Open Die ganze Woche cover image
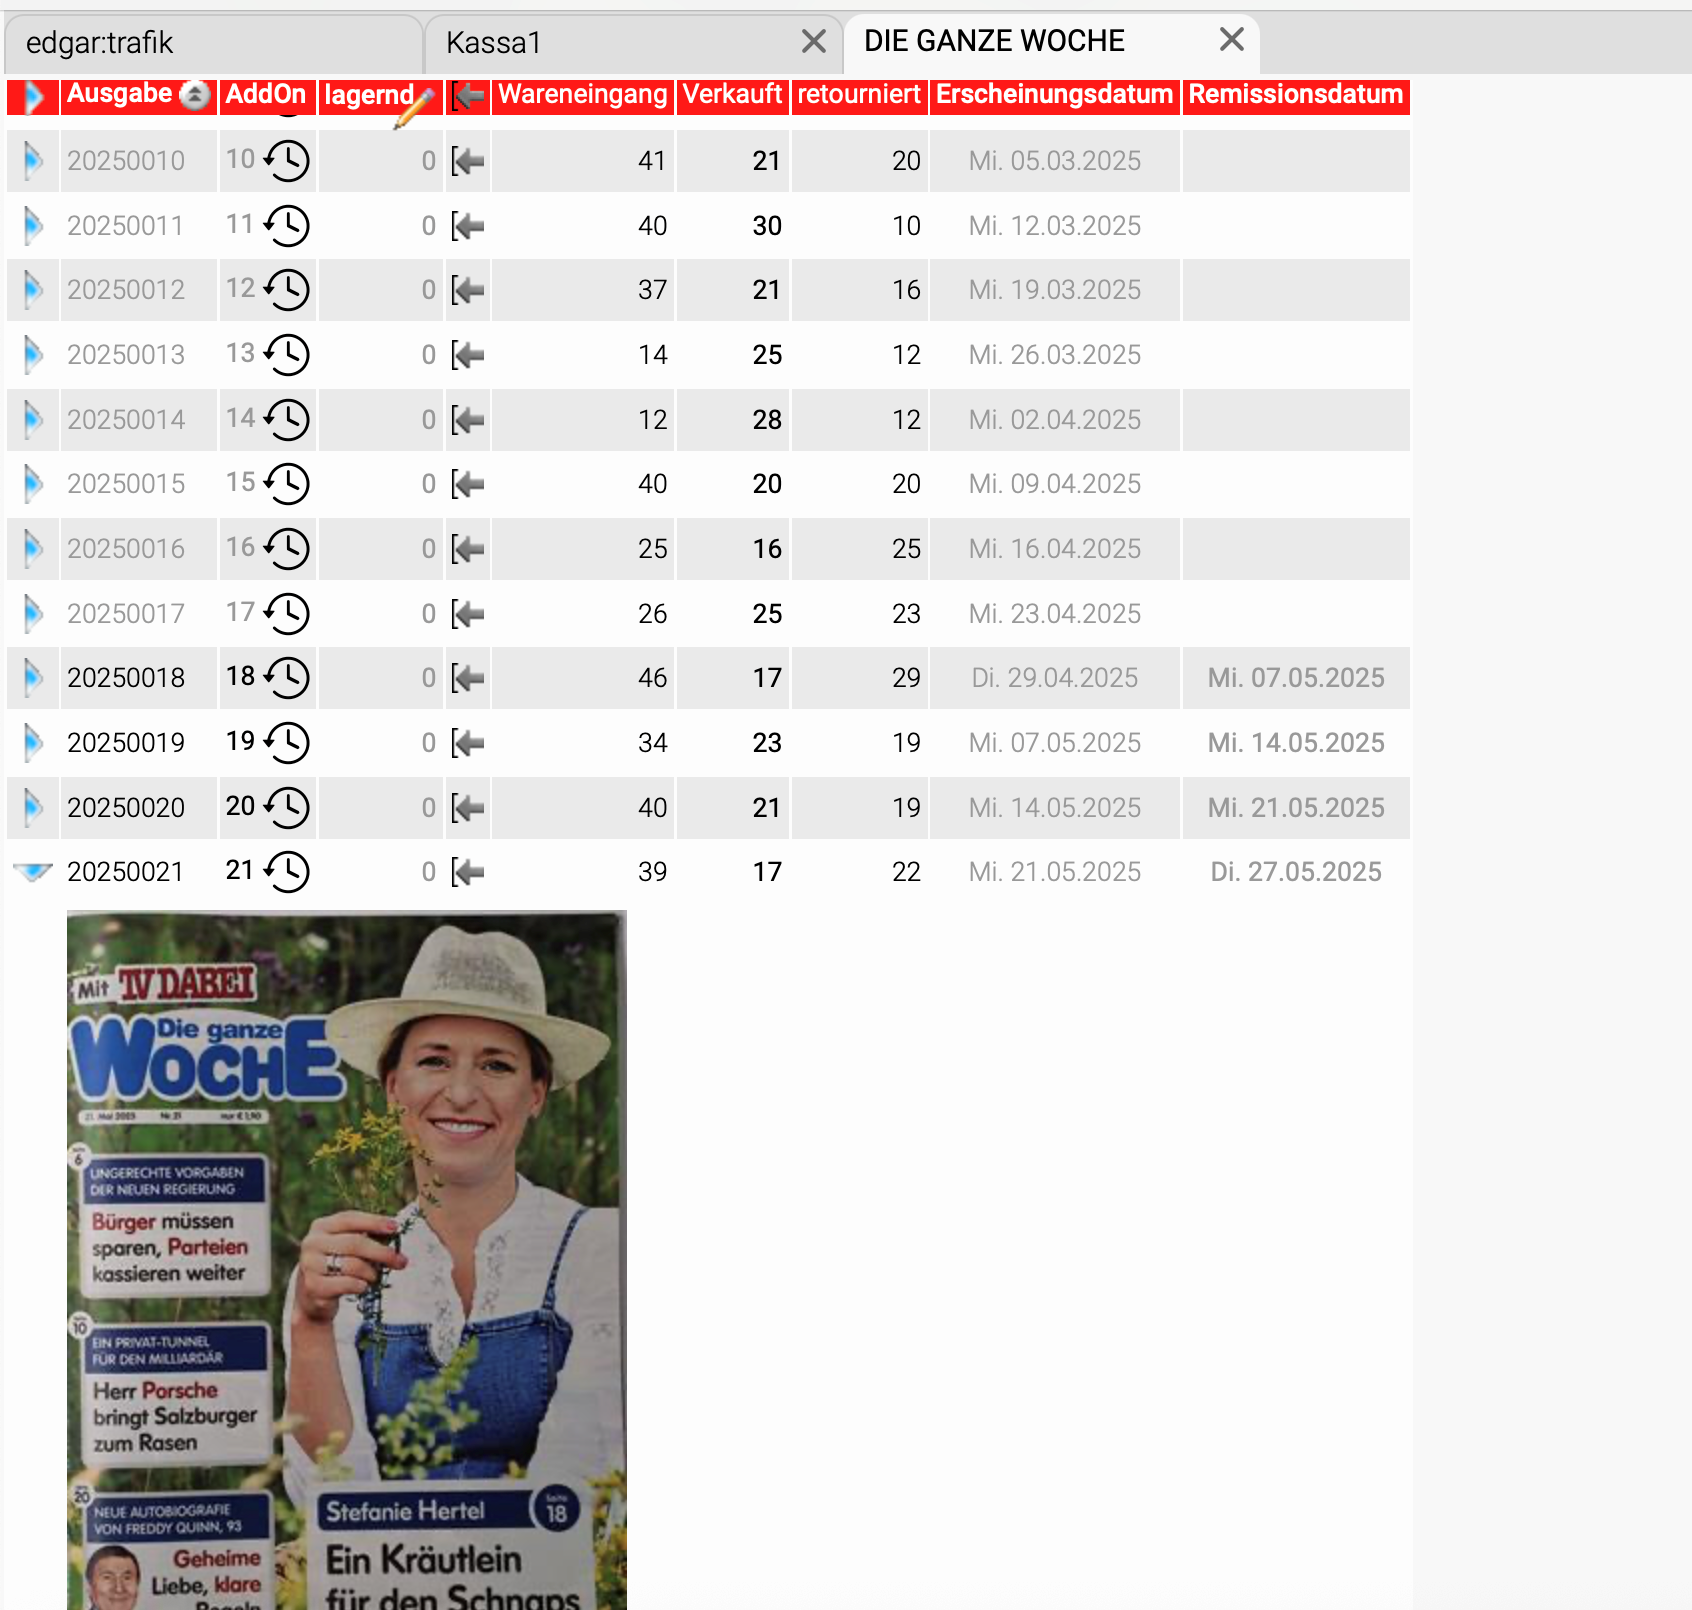 click(347, 1260)
